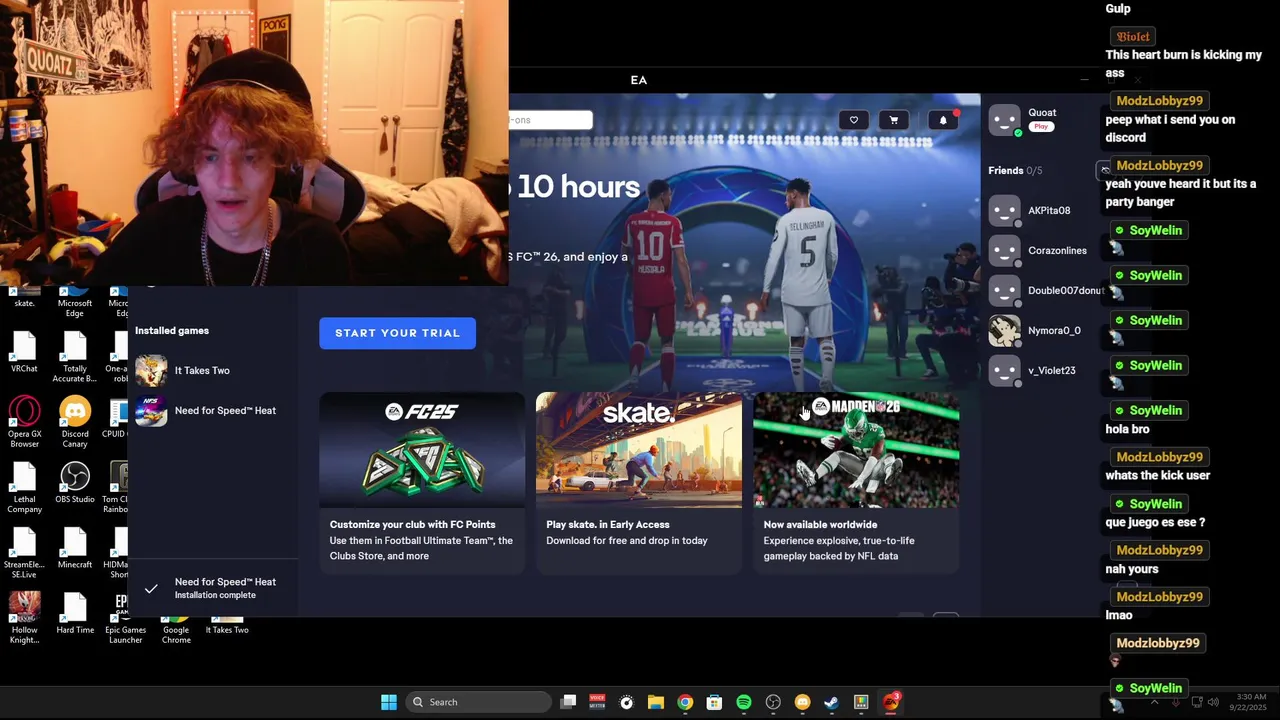This screenshot has height=720, width=1280.
Task: Open Hard Time desktop shortcut
Action: pos(75,613)
